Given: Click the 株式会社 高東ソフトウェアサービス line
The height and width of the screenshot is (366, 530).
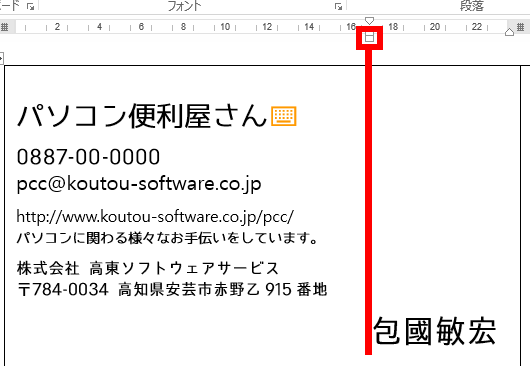Looking at the screenshot, I should (148, 268).
